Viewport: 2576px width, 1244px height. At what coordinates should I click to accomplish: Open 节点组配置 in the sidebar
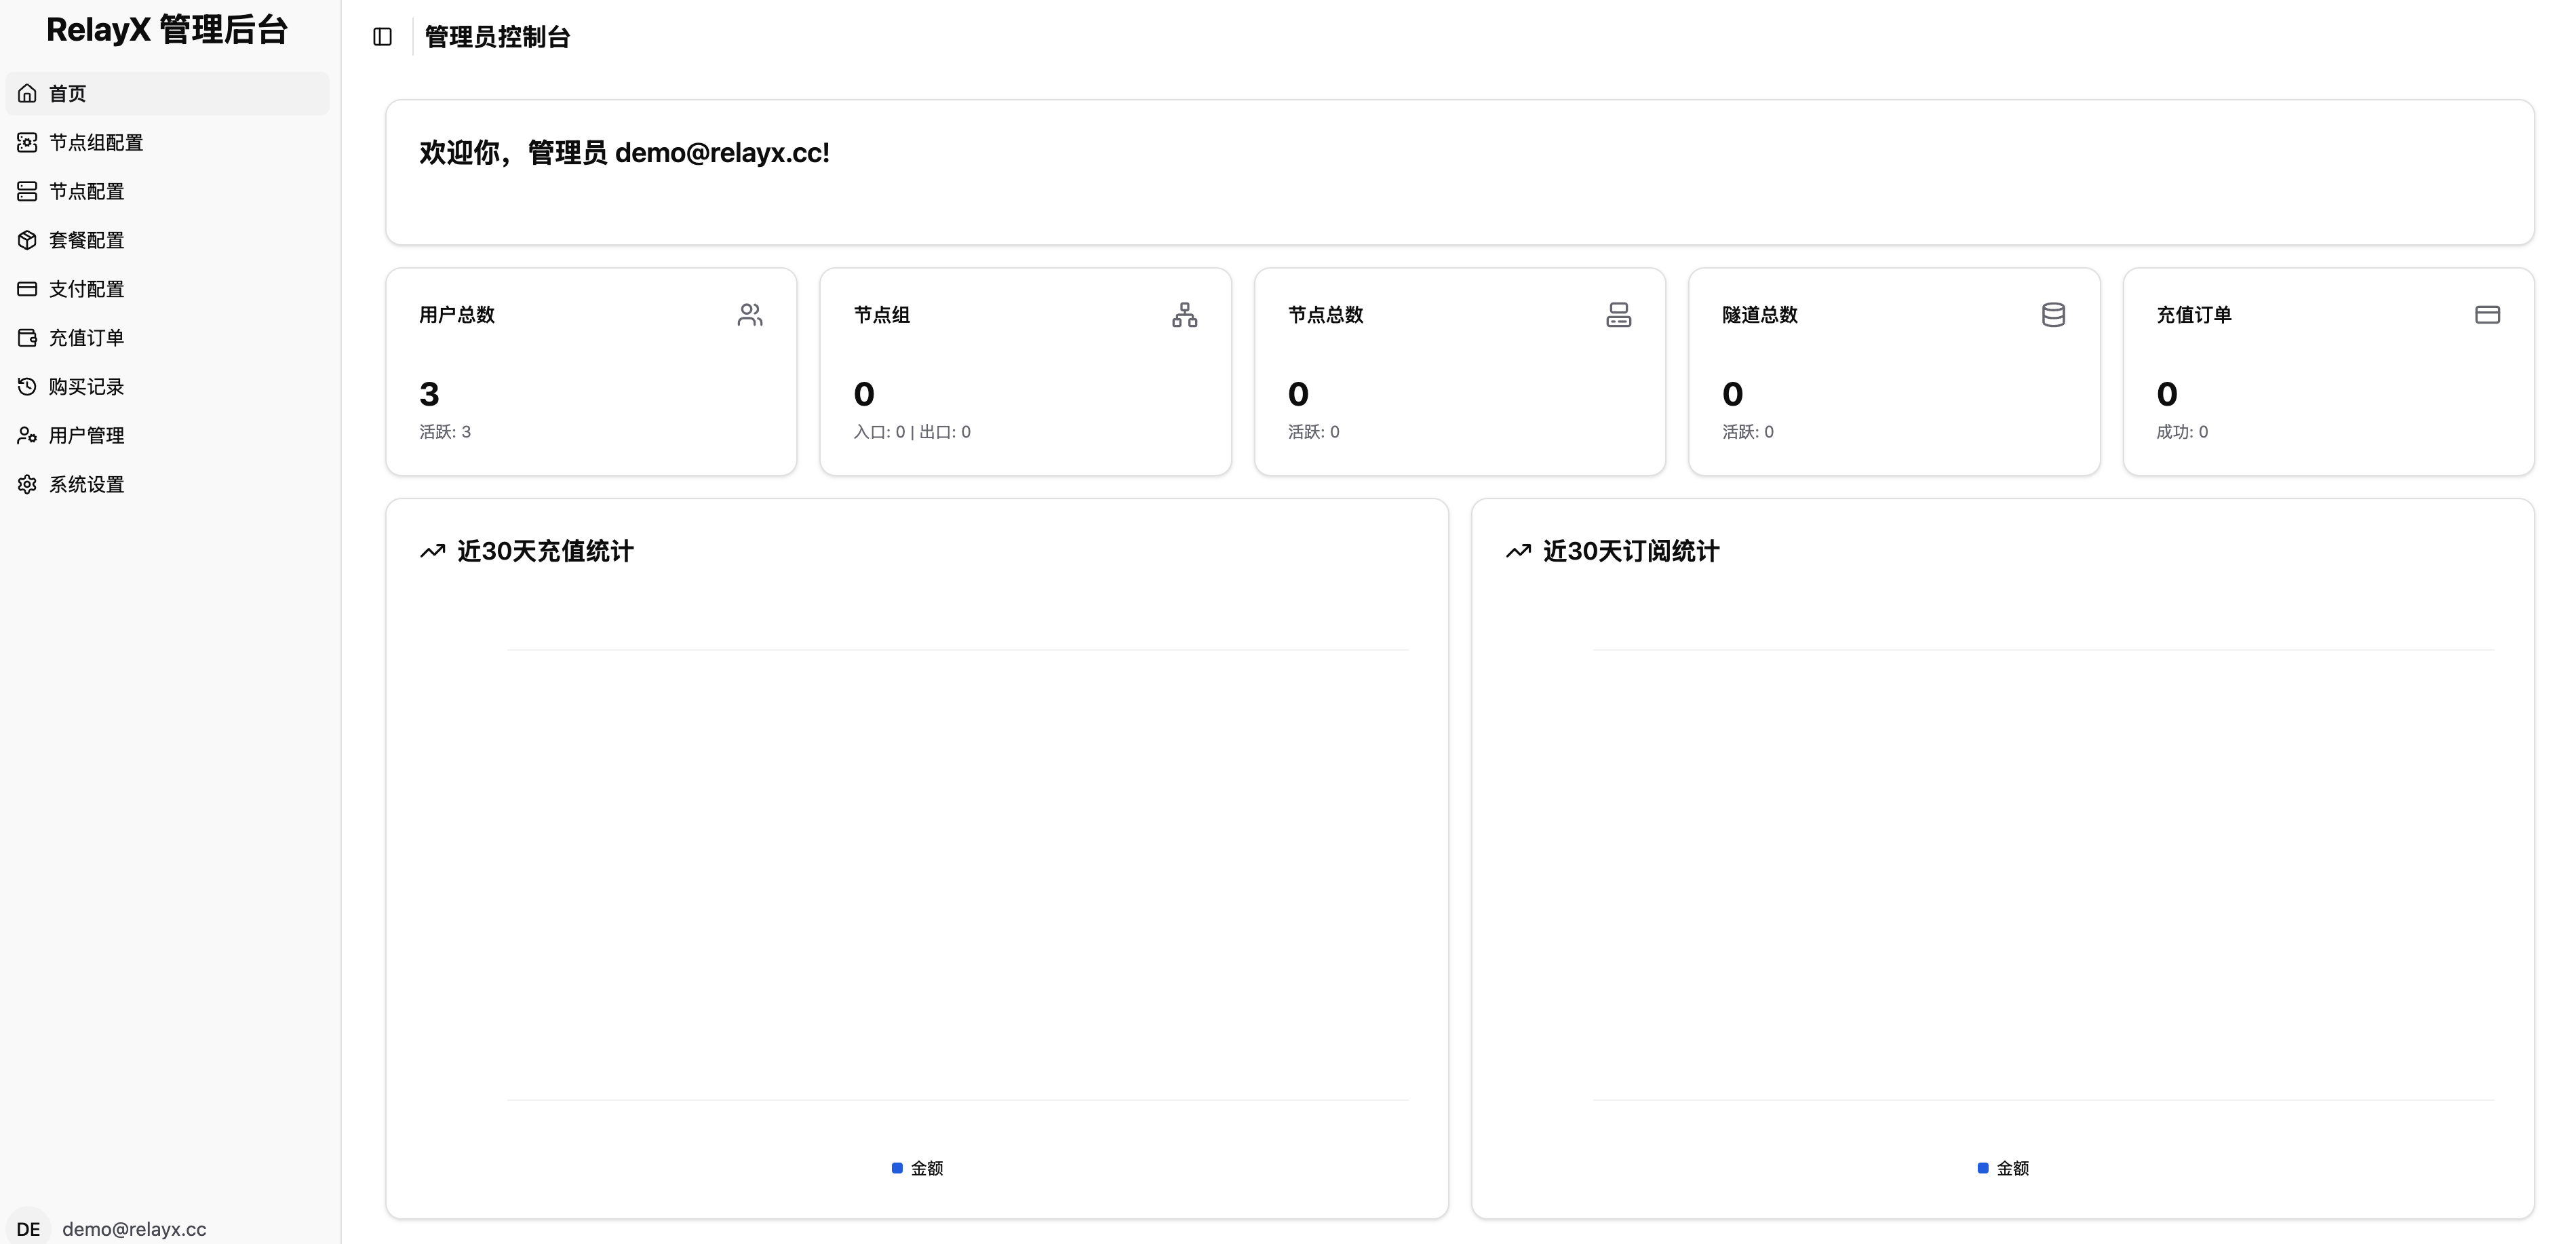click(x=96, y=142)
